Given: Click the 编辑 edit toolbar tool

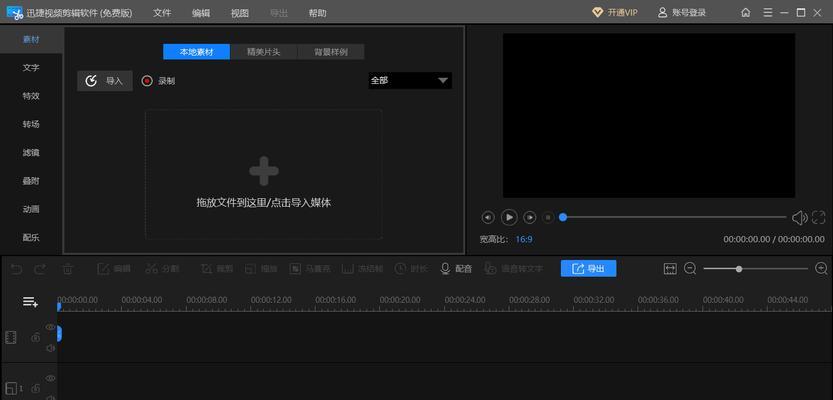Looking at the screenshot, I should point(114,269).
